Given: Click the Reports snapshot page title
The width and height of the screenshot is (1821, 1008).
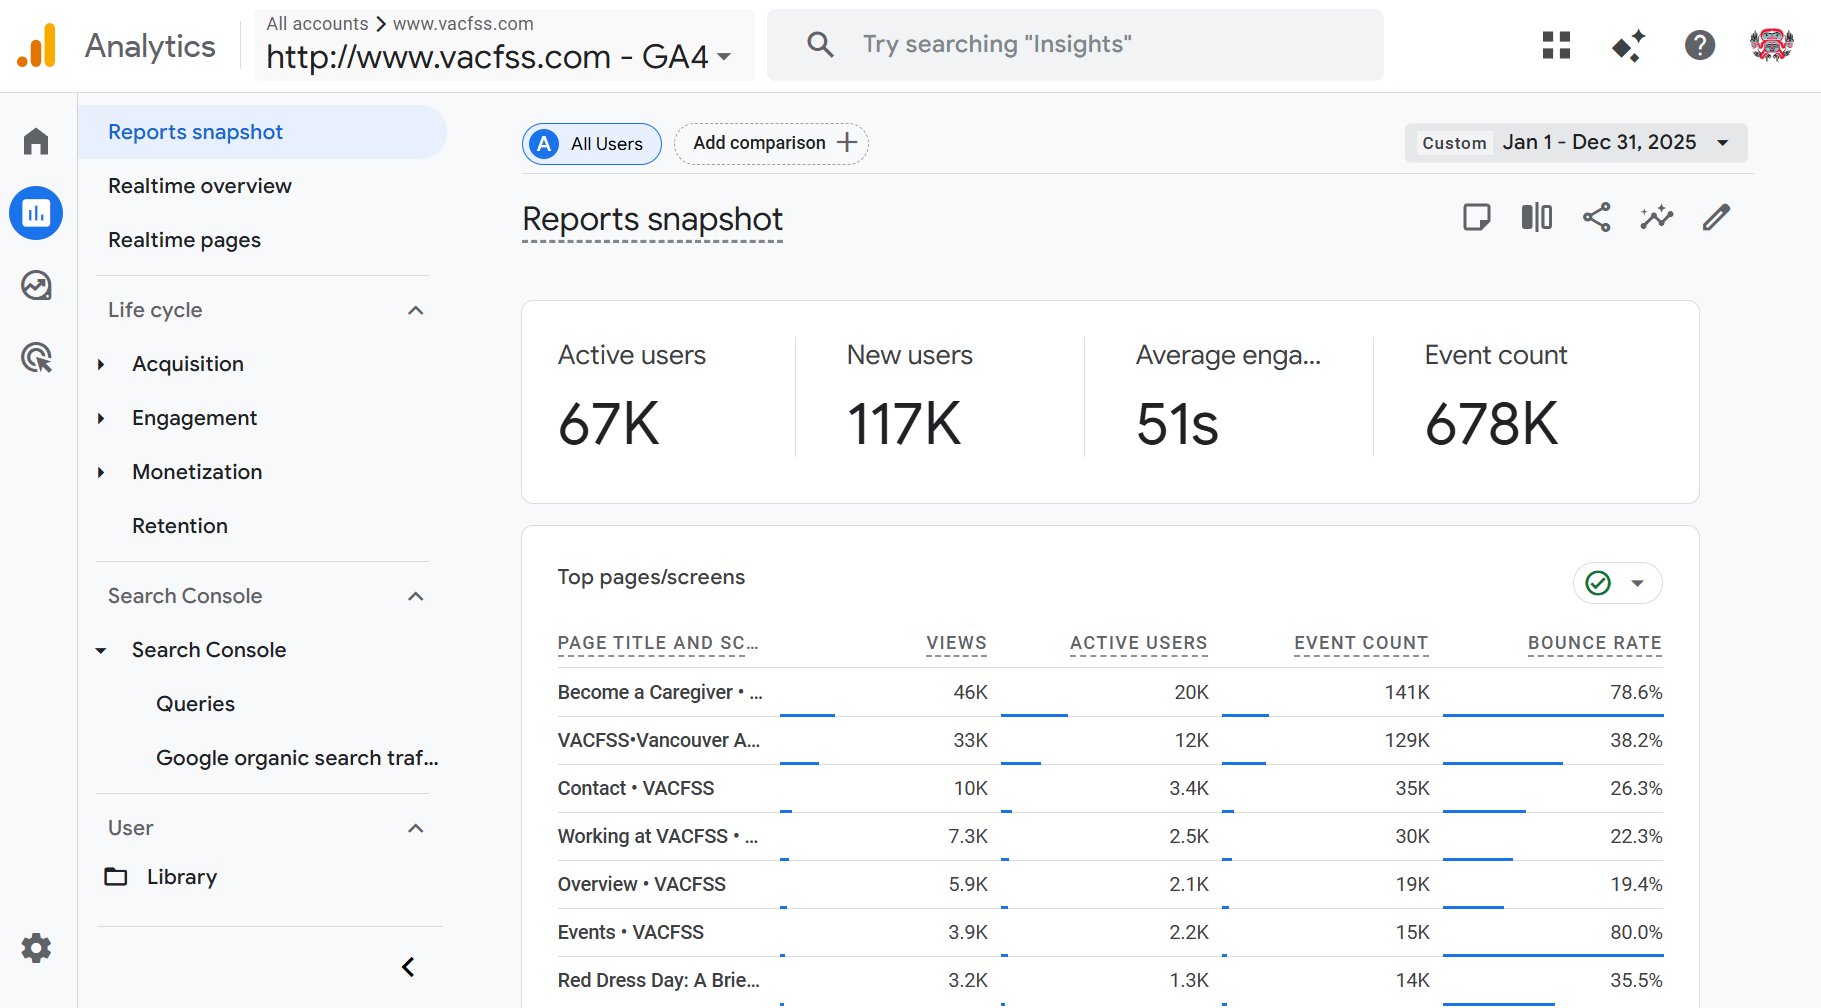Looking at the screenshot, I should (x=652, y=219).
